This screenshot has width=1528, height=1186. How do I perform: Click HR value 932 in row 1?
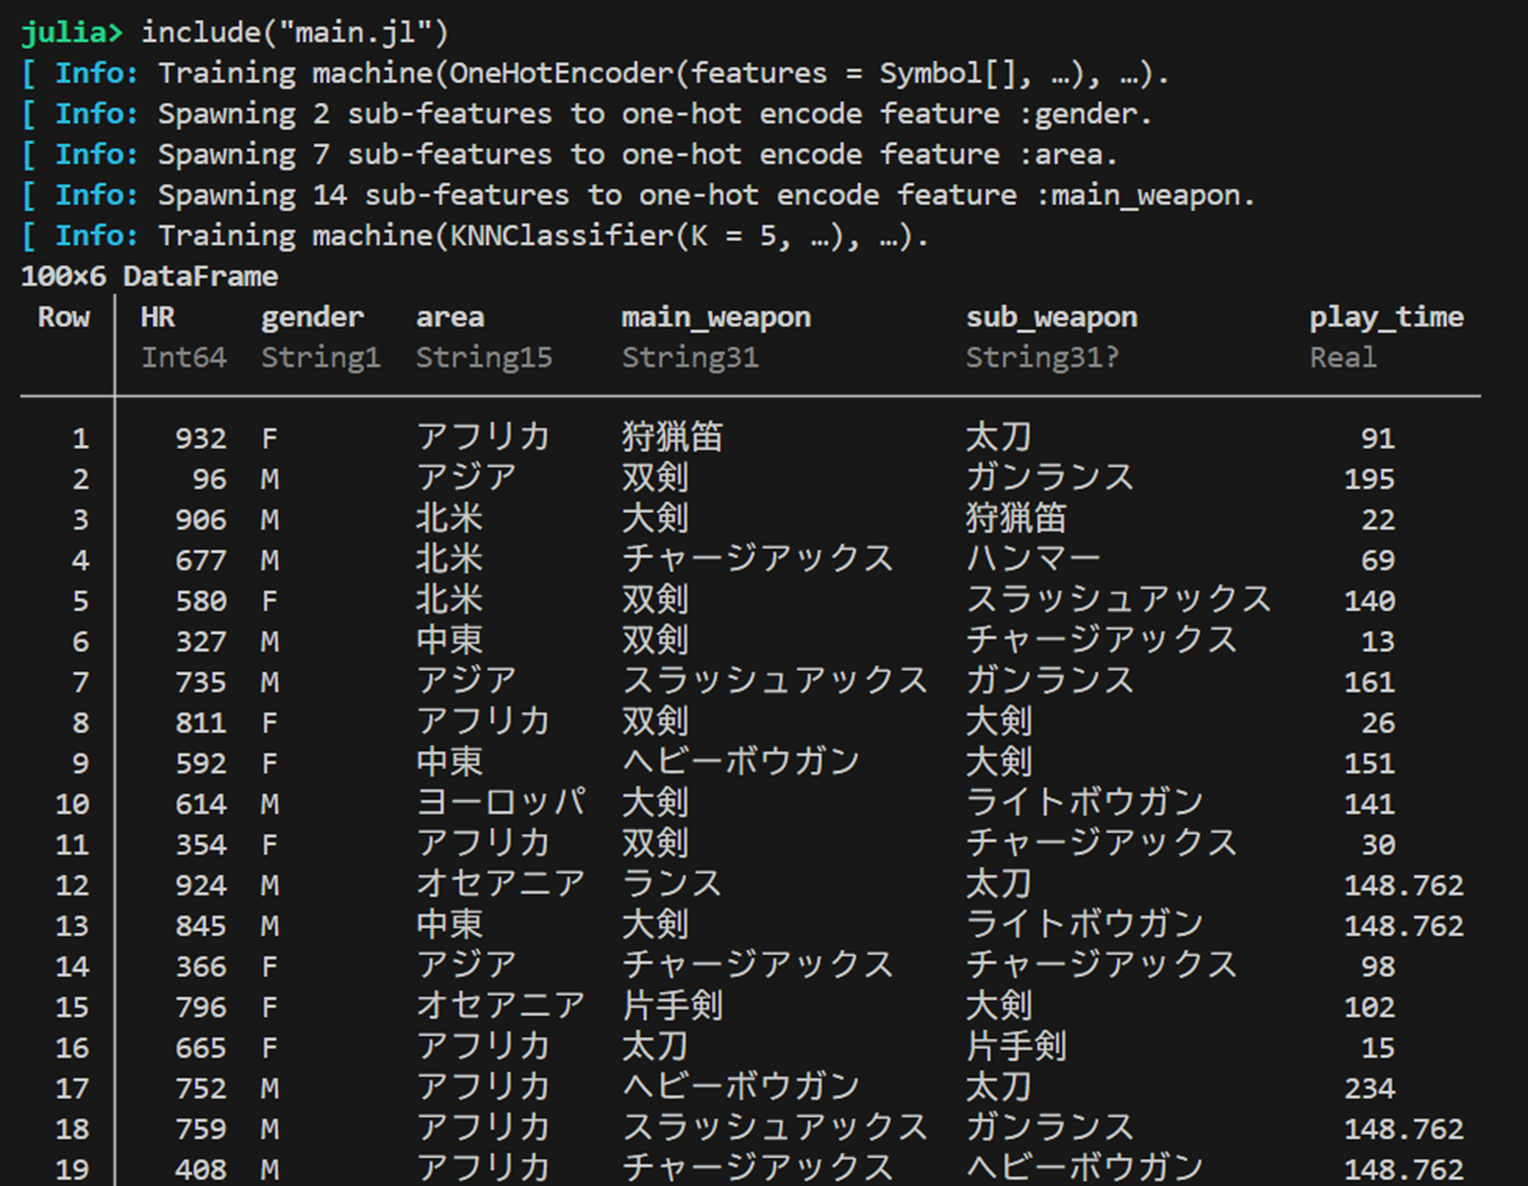coord(201,439)
